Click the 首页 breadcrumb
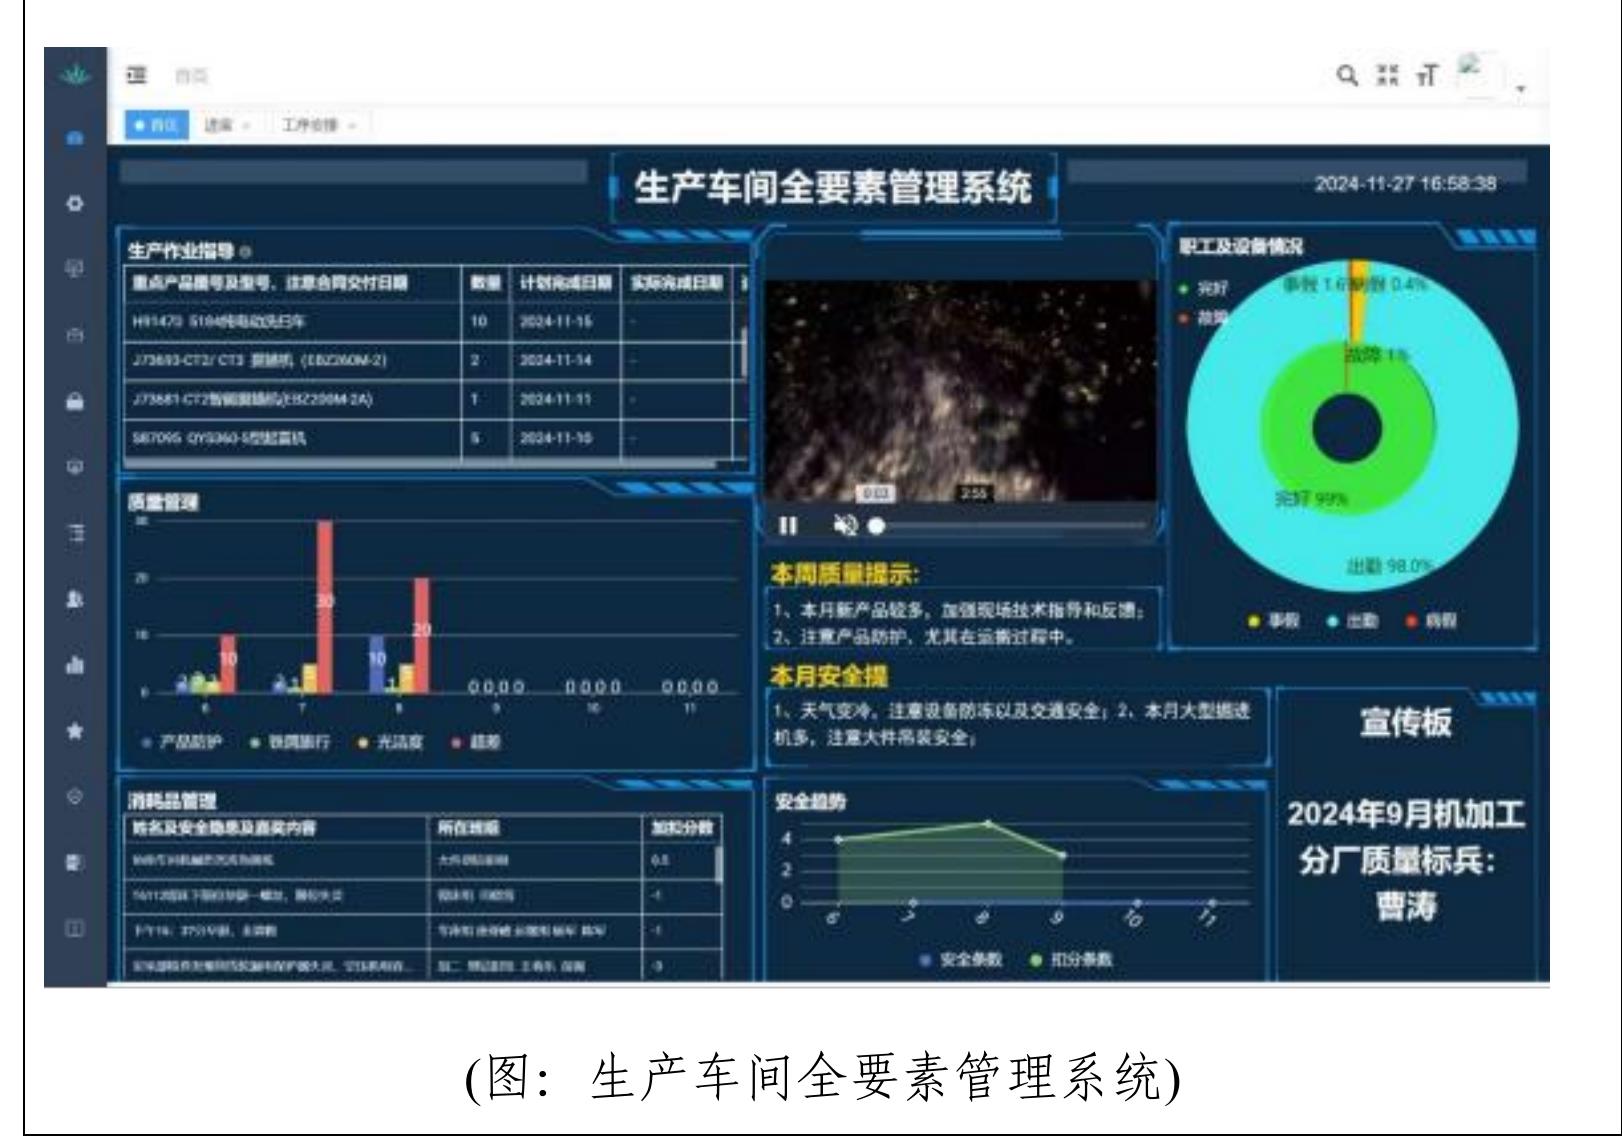The width and height of the screenshot is (1622, 1145). tap(191, 76)
